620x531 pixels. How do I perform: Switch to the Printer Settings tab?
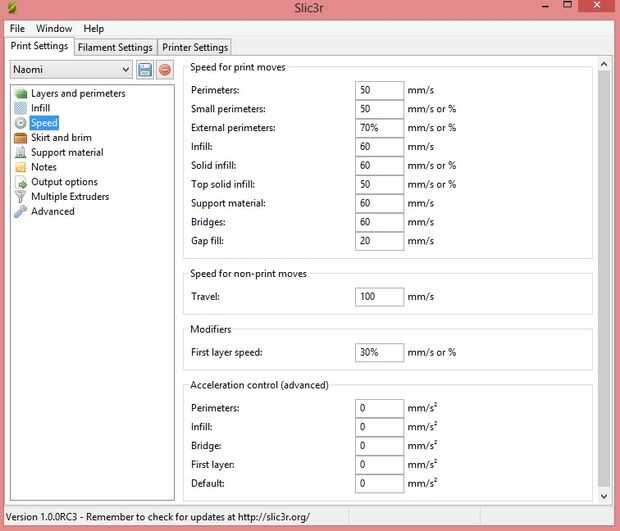click(195, 47)
